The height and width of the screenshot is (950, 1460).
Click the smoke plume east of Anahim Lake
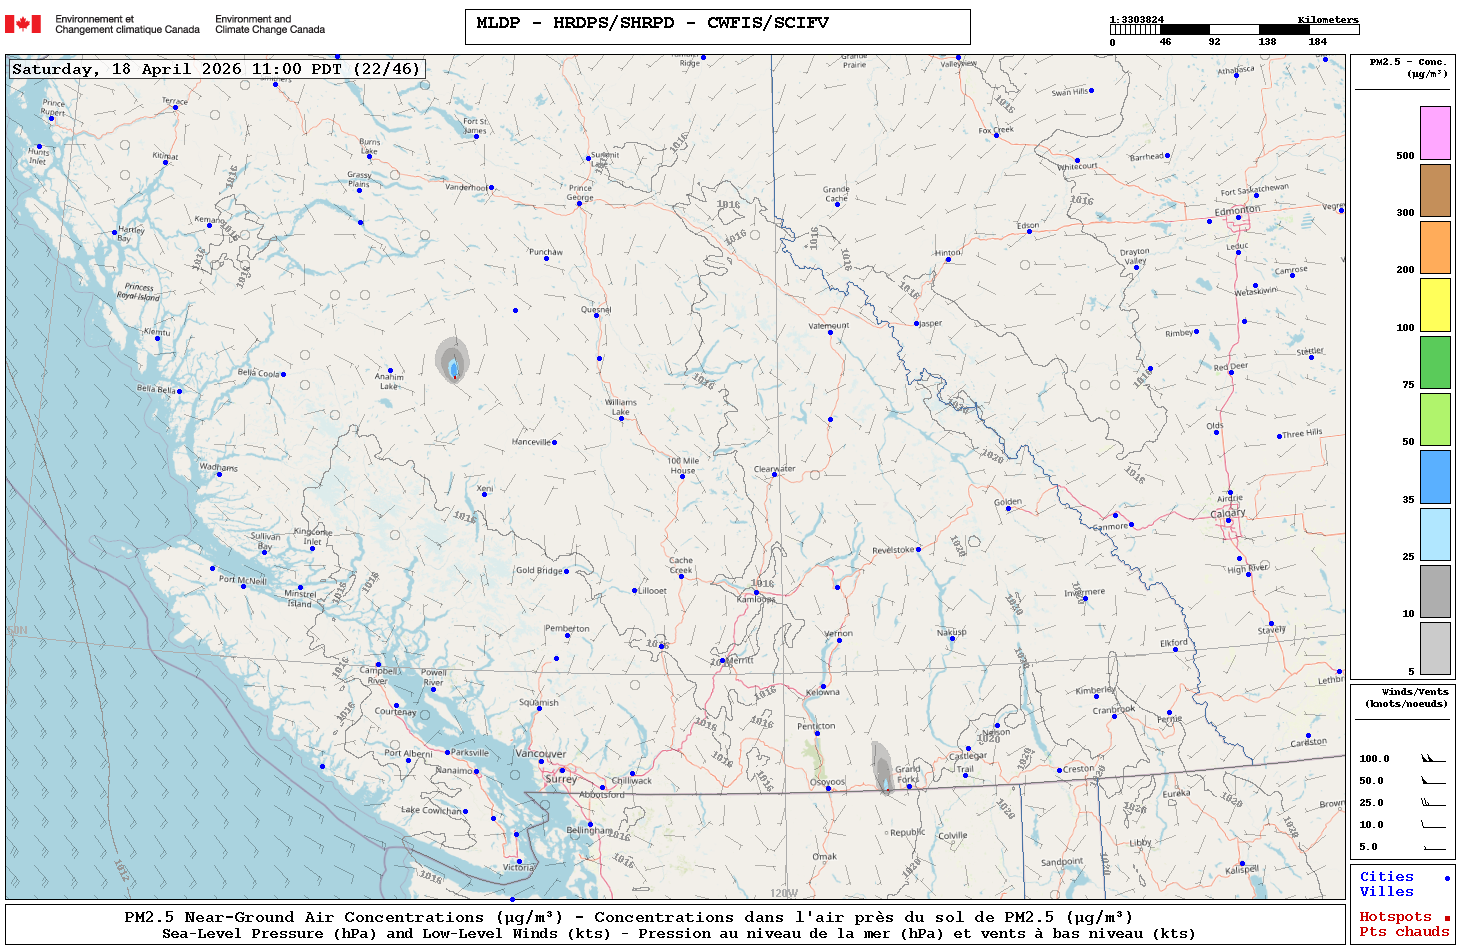click(x=452, y=362)
